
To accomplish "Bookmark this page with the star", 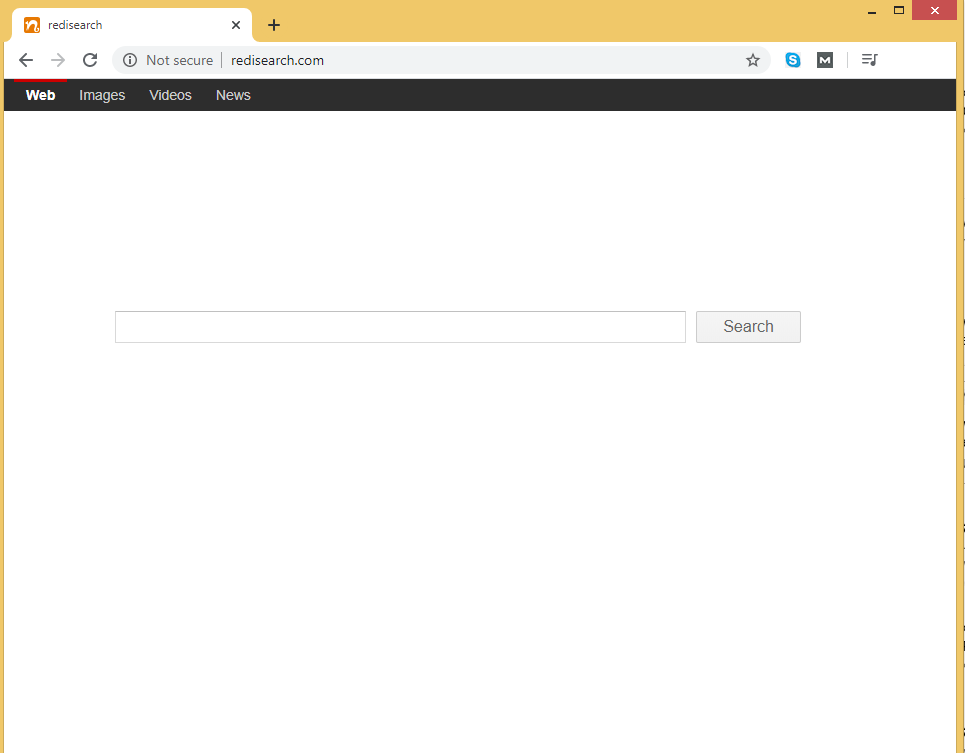I will click(x=753, y=60).
